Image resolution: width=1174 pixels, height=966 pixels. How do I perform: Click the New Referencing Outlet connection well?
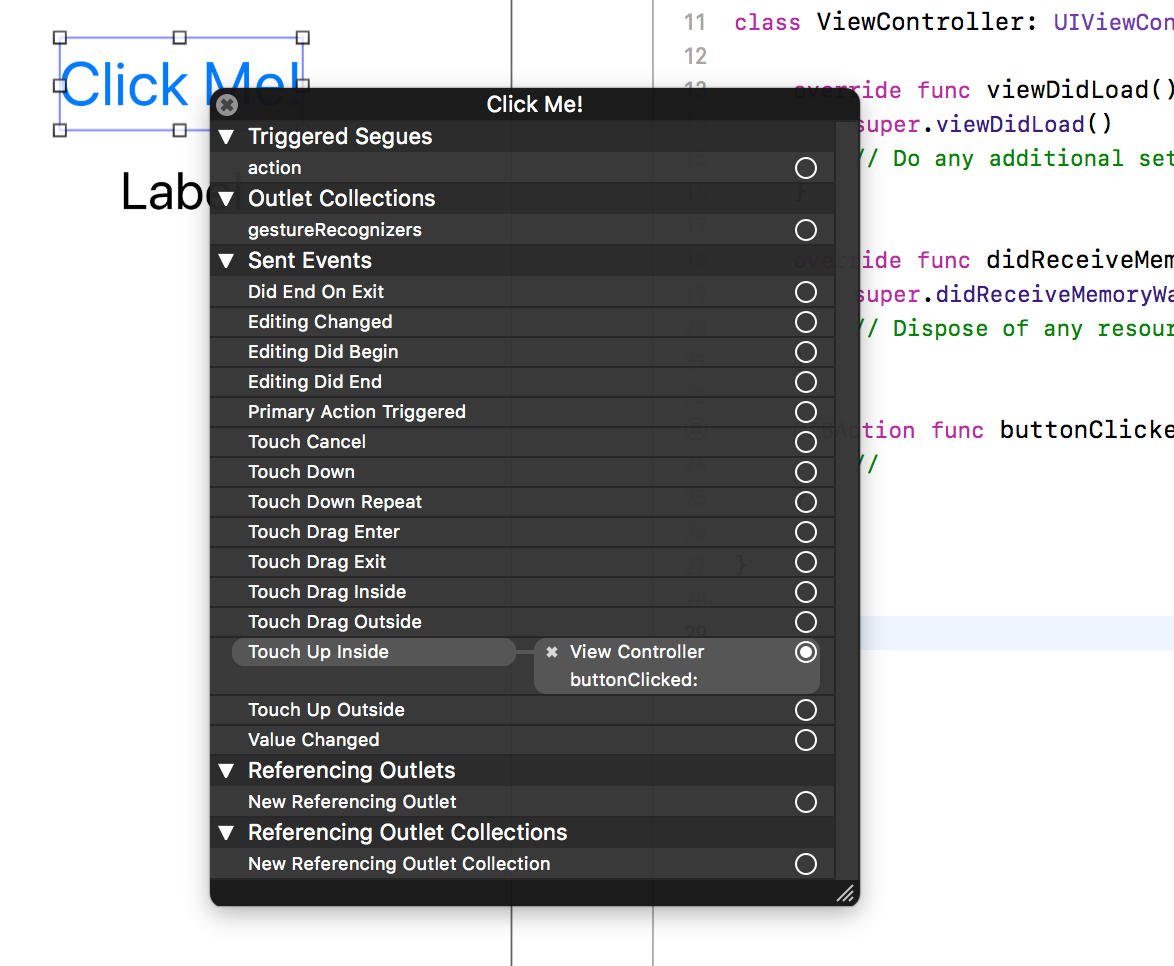tap(806, 801)
